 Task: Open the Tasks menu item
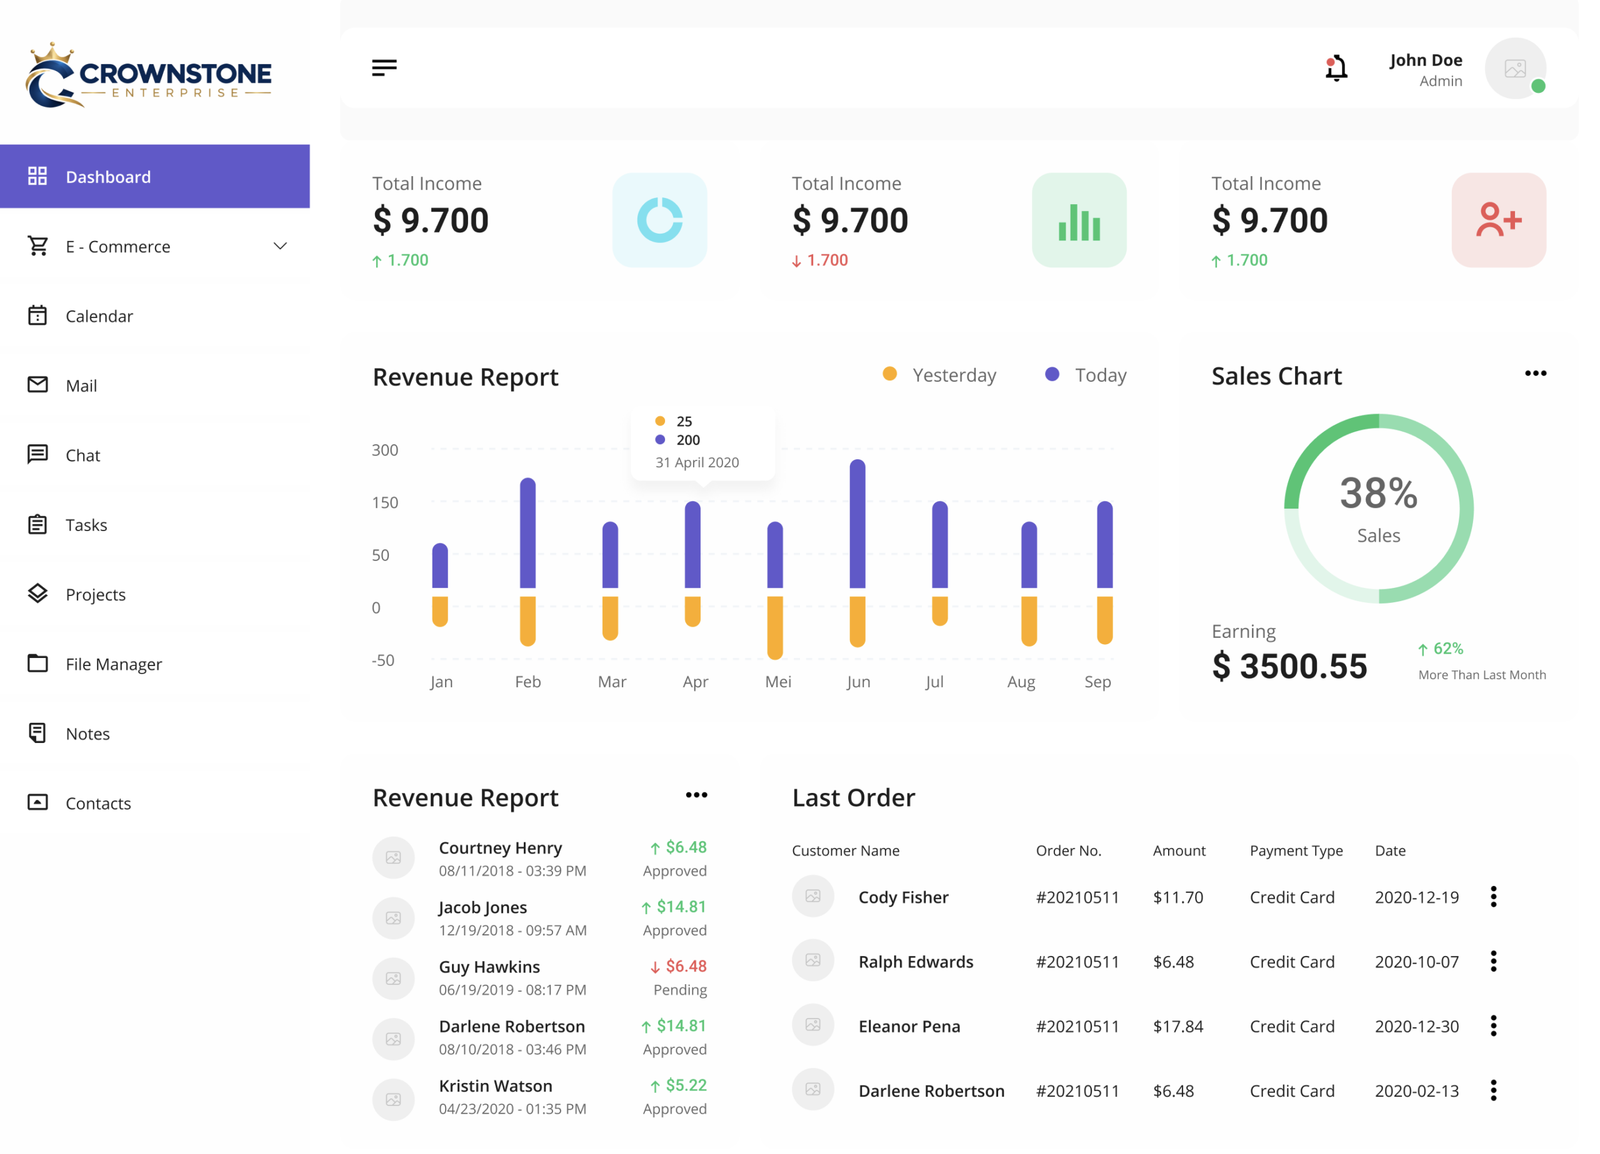point(155,524)
